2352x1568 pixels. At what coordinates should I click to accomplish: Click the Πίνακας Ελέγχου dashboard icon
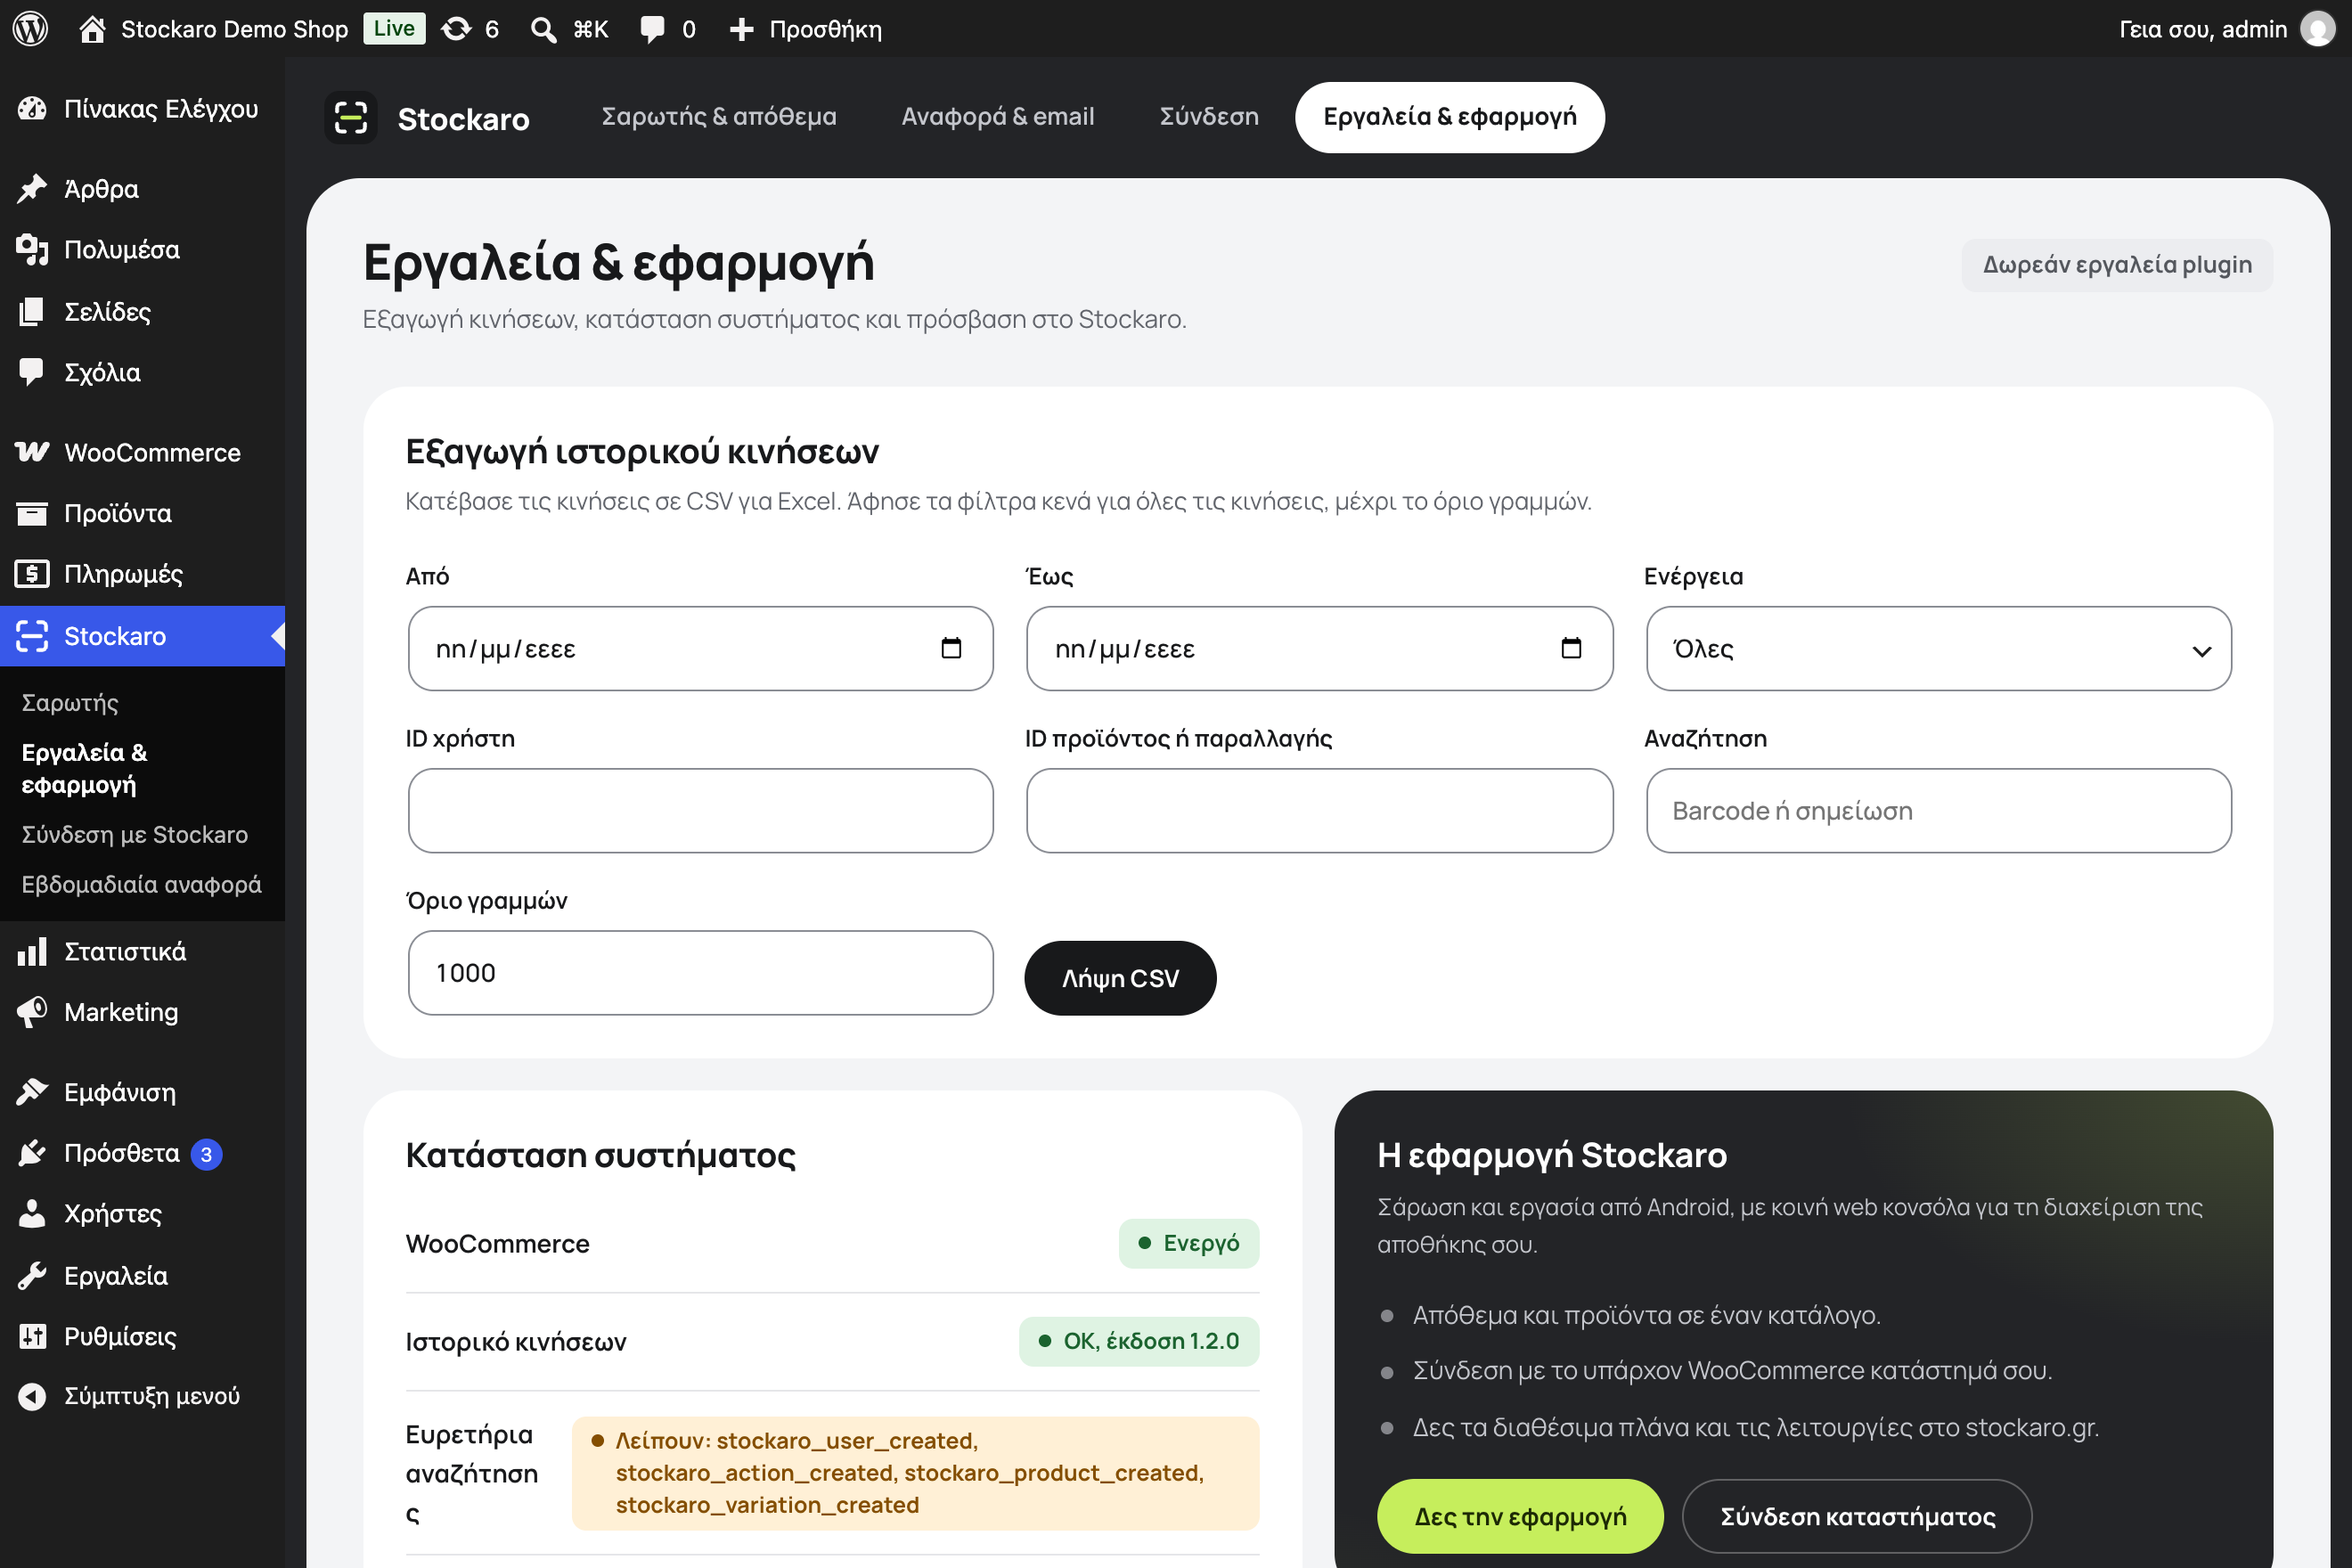[32, 108]
